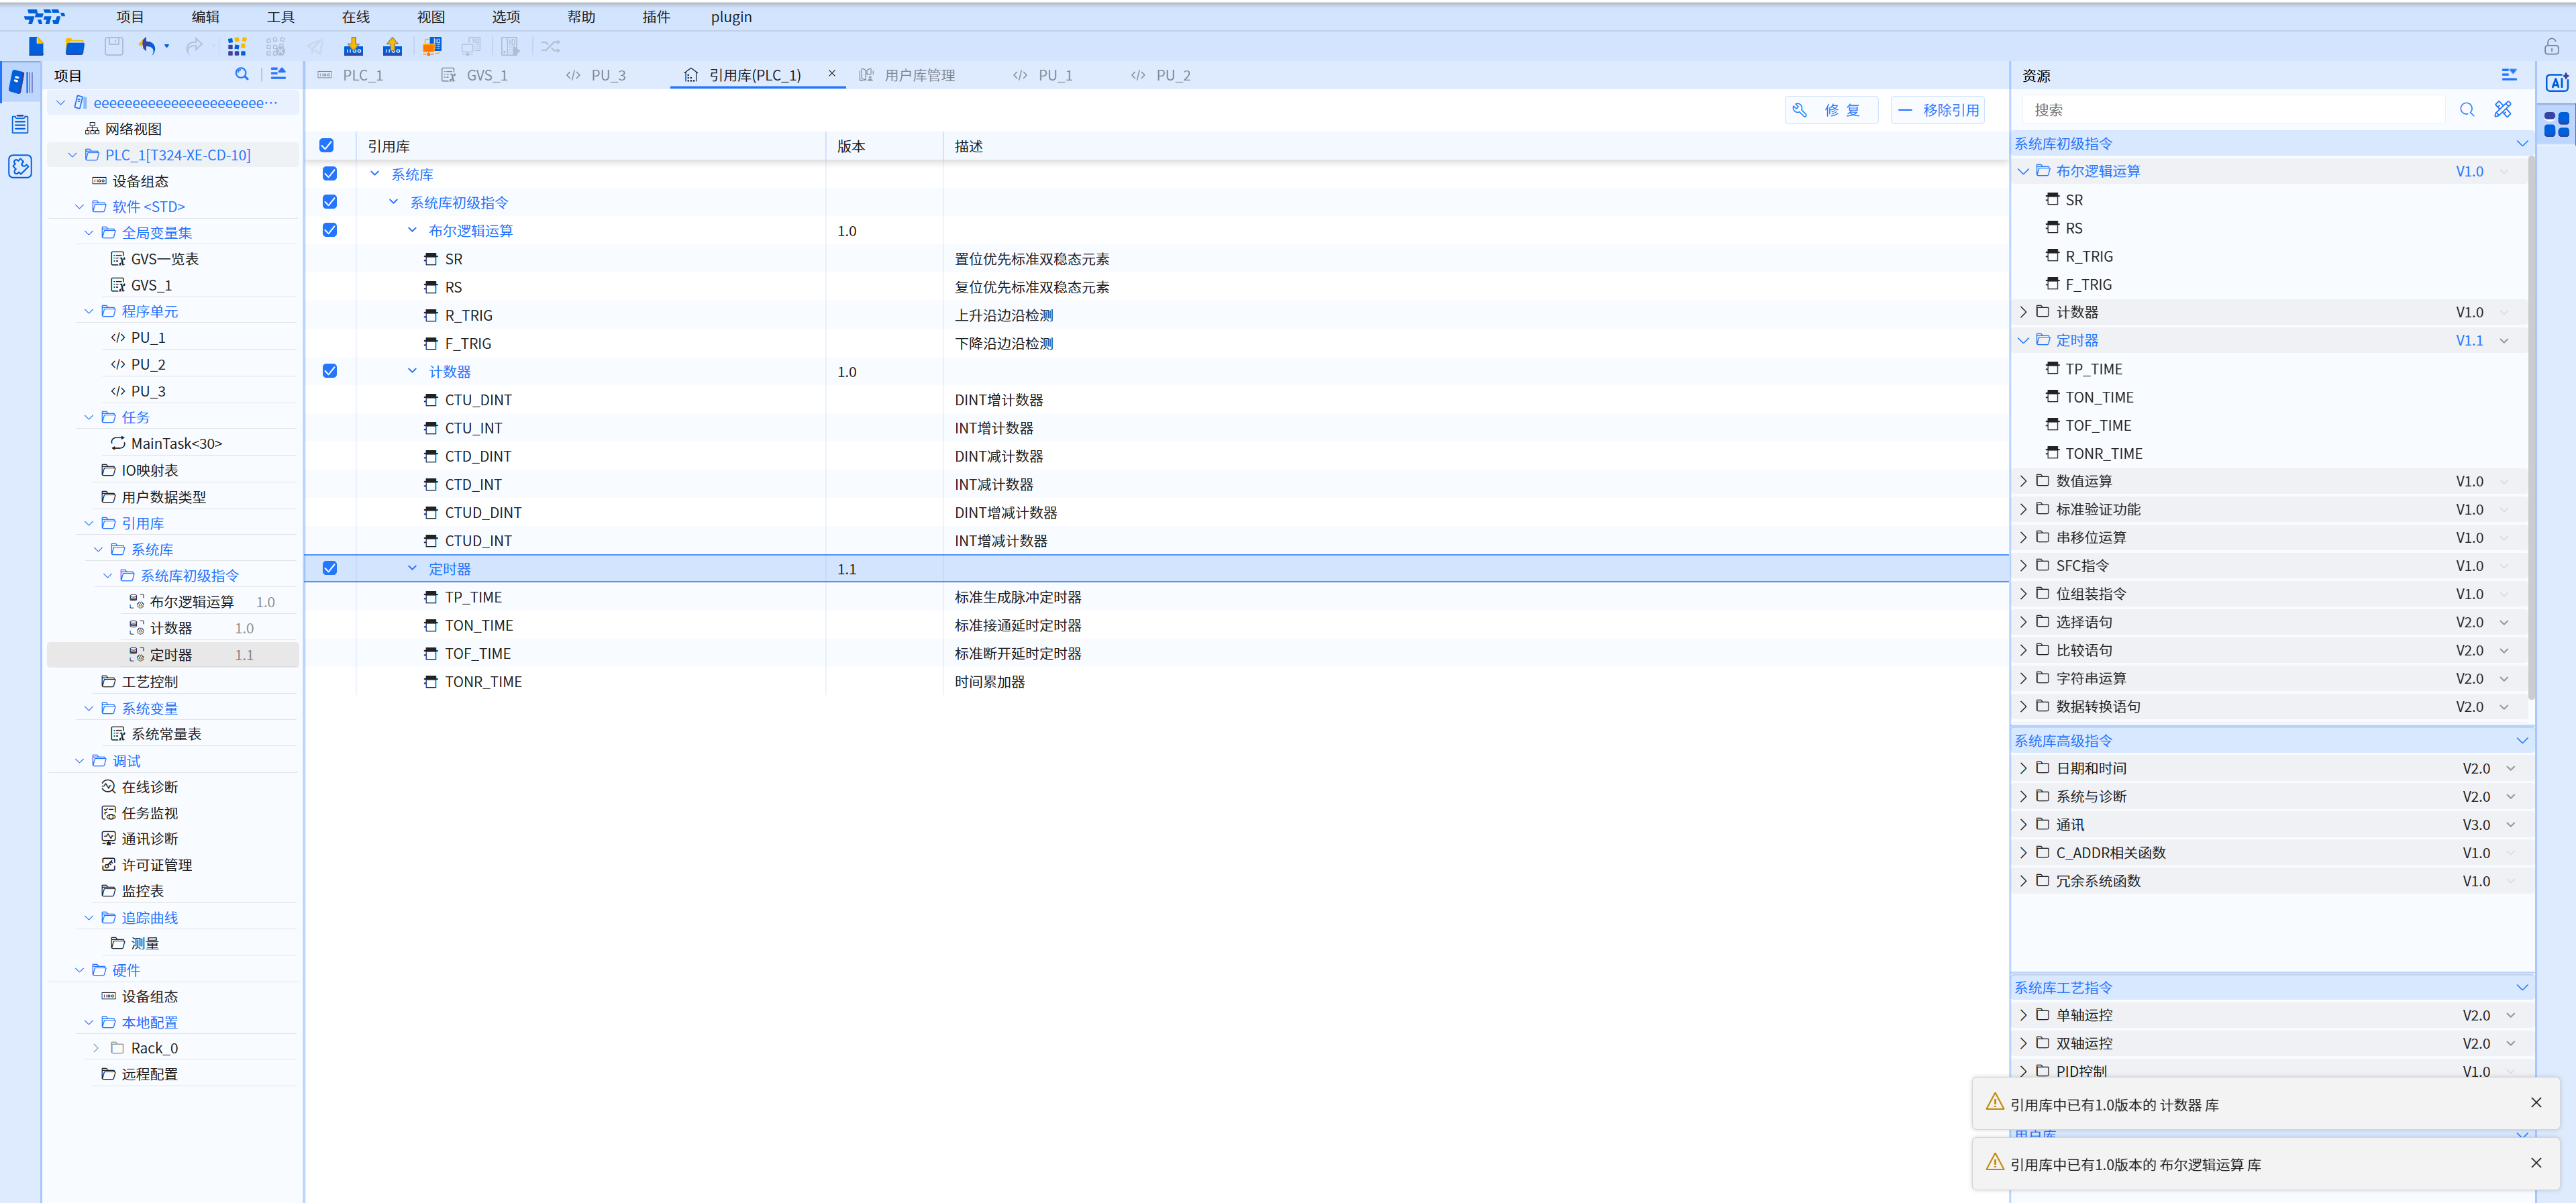Toggle the header select-all checkbox

point(327,146)
